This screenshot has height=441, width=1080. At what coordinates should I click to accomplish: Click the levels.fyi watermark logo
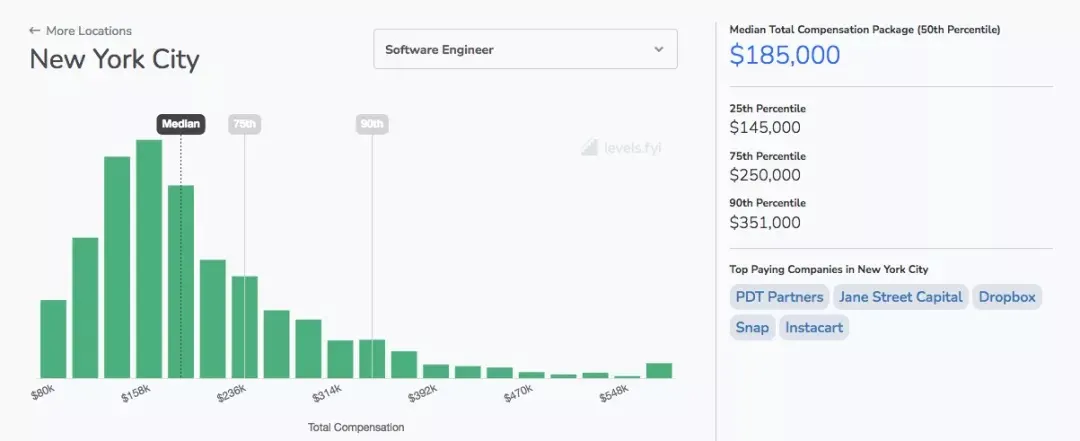click(x=621, y=148)
